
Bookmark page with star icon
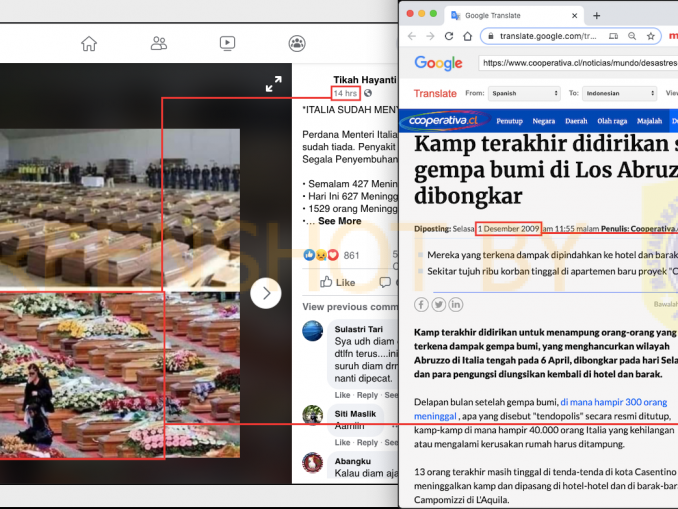tap(651, 36)
